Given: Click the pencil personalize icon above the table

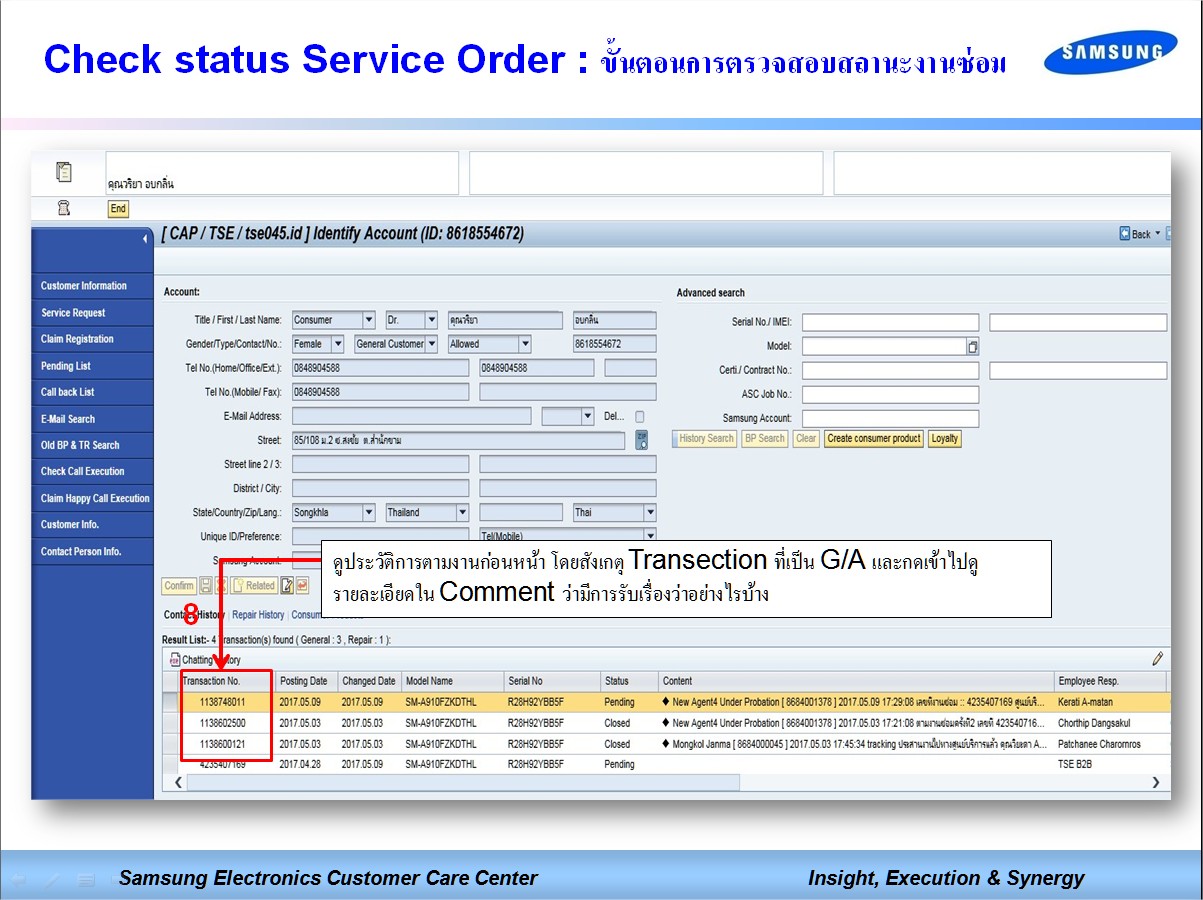Looking at the screenshot, I should [x=1157, y=658].
